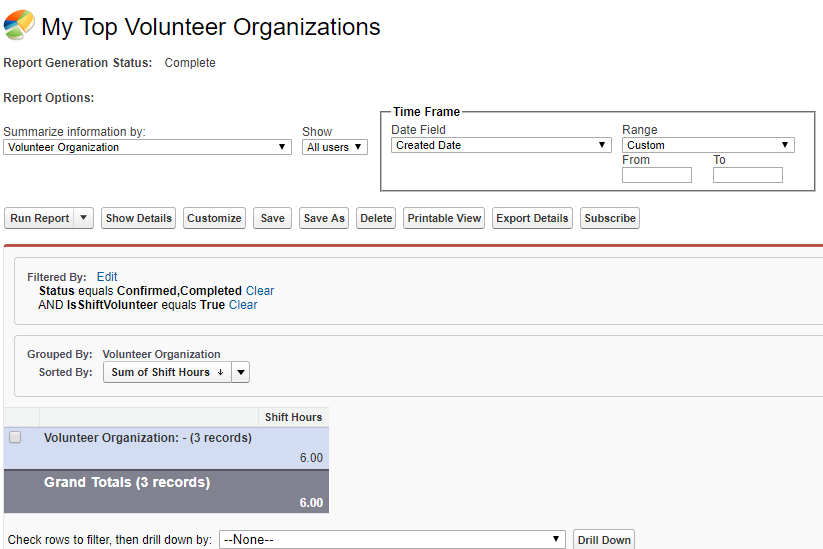Check the Volunteer Organization row checkbox
The width and height of the screenshot is (823, 549).
pyautogui.click(x=15, y=437)
